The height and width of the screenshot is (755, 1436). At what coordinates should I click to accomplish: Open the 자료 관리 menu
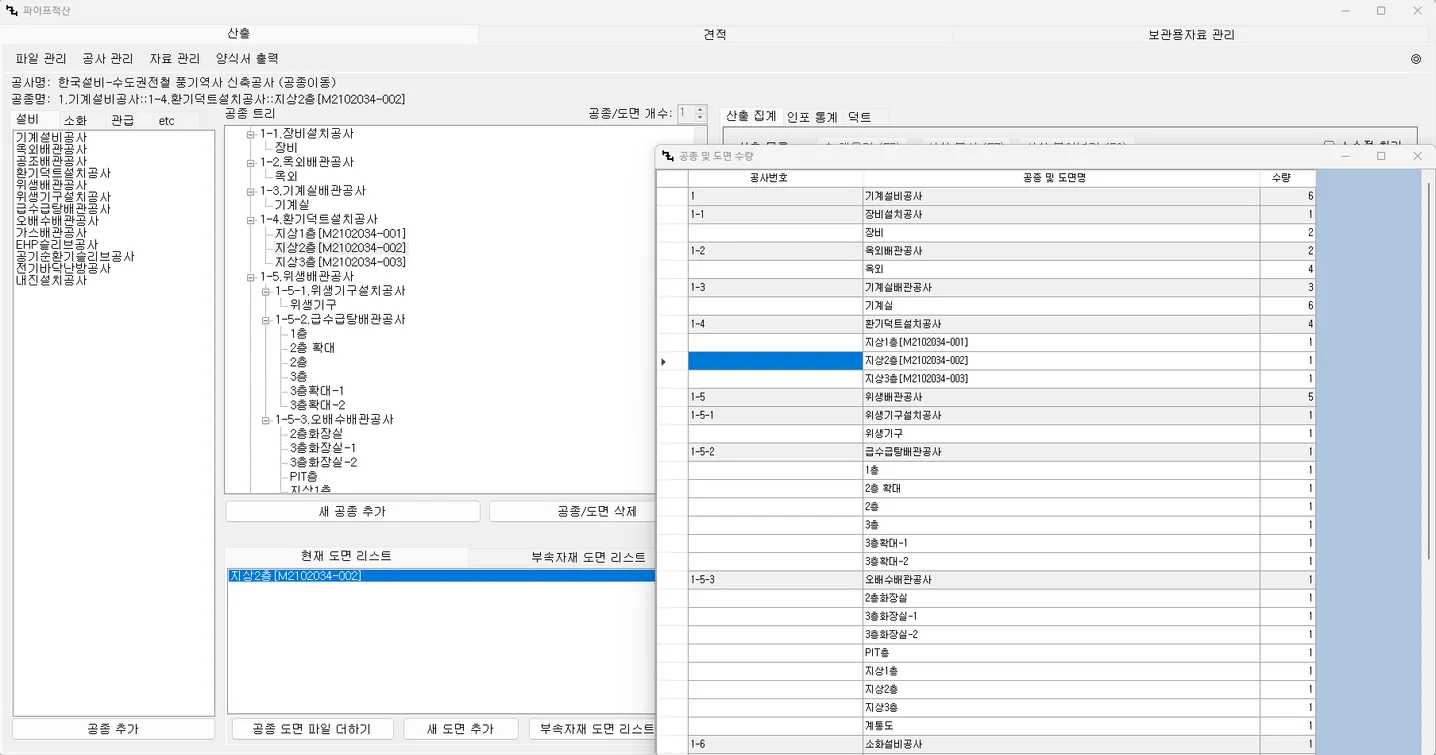coord(175,59)
